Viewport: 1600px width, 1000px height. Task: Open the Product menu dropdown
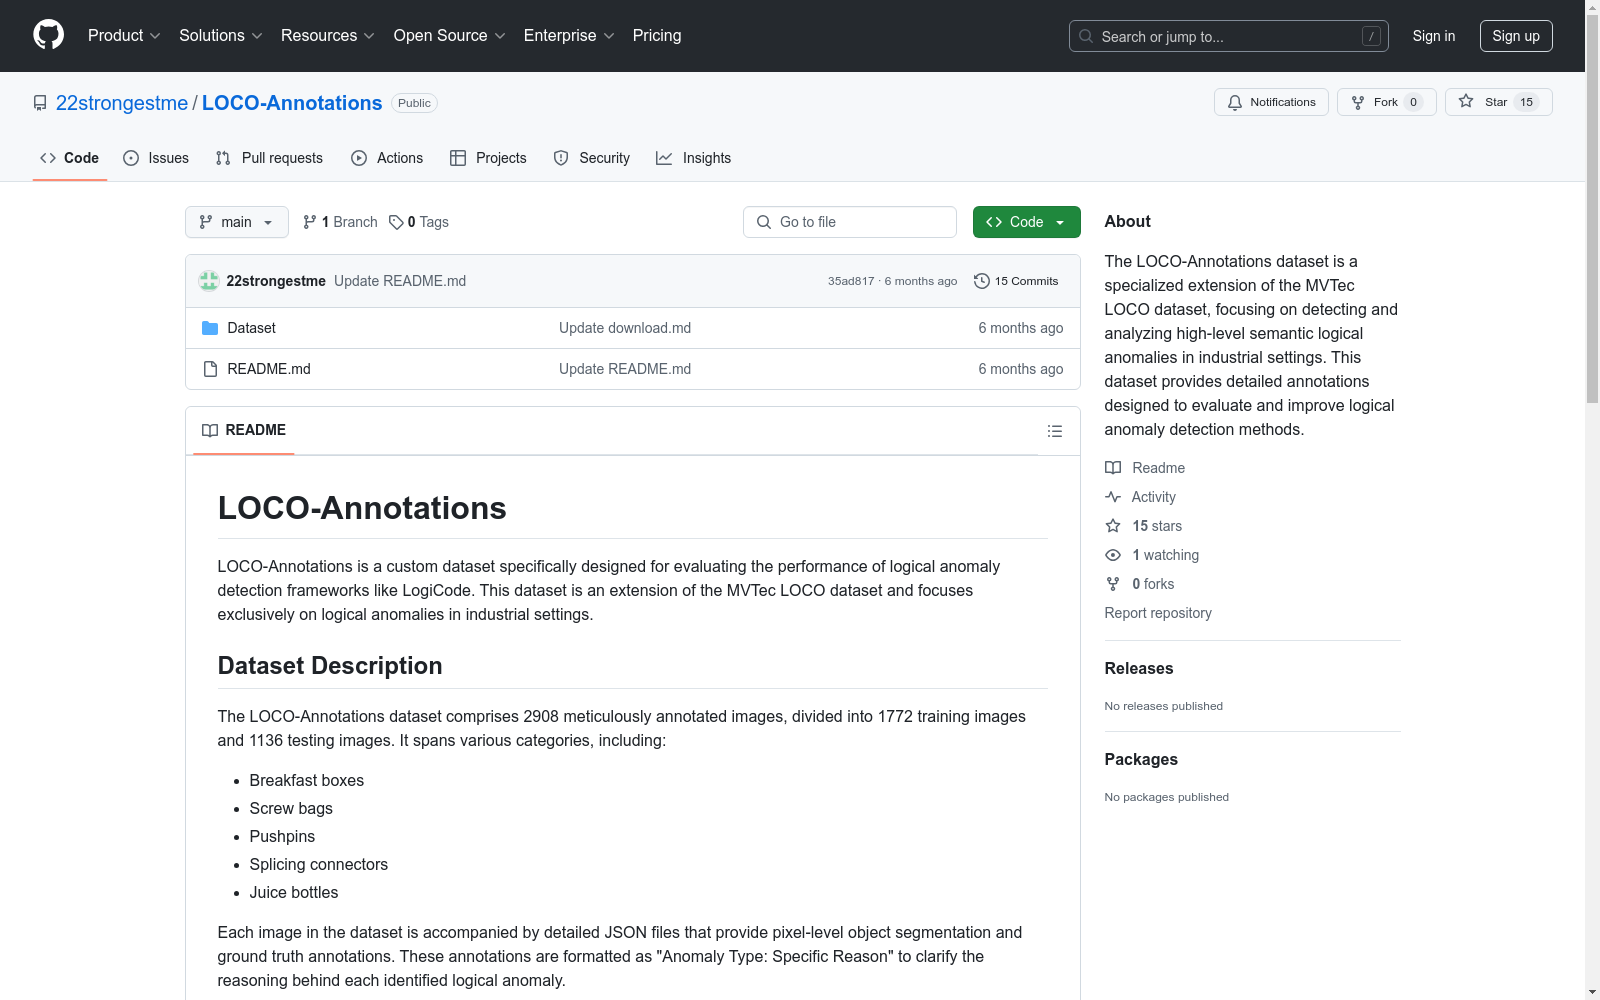click(124, 36)
